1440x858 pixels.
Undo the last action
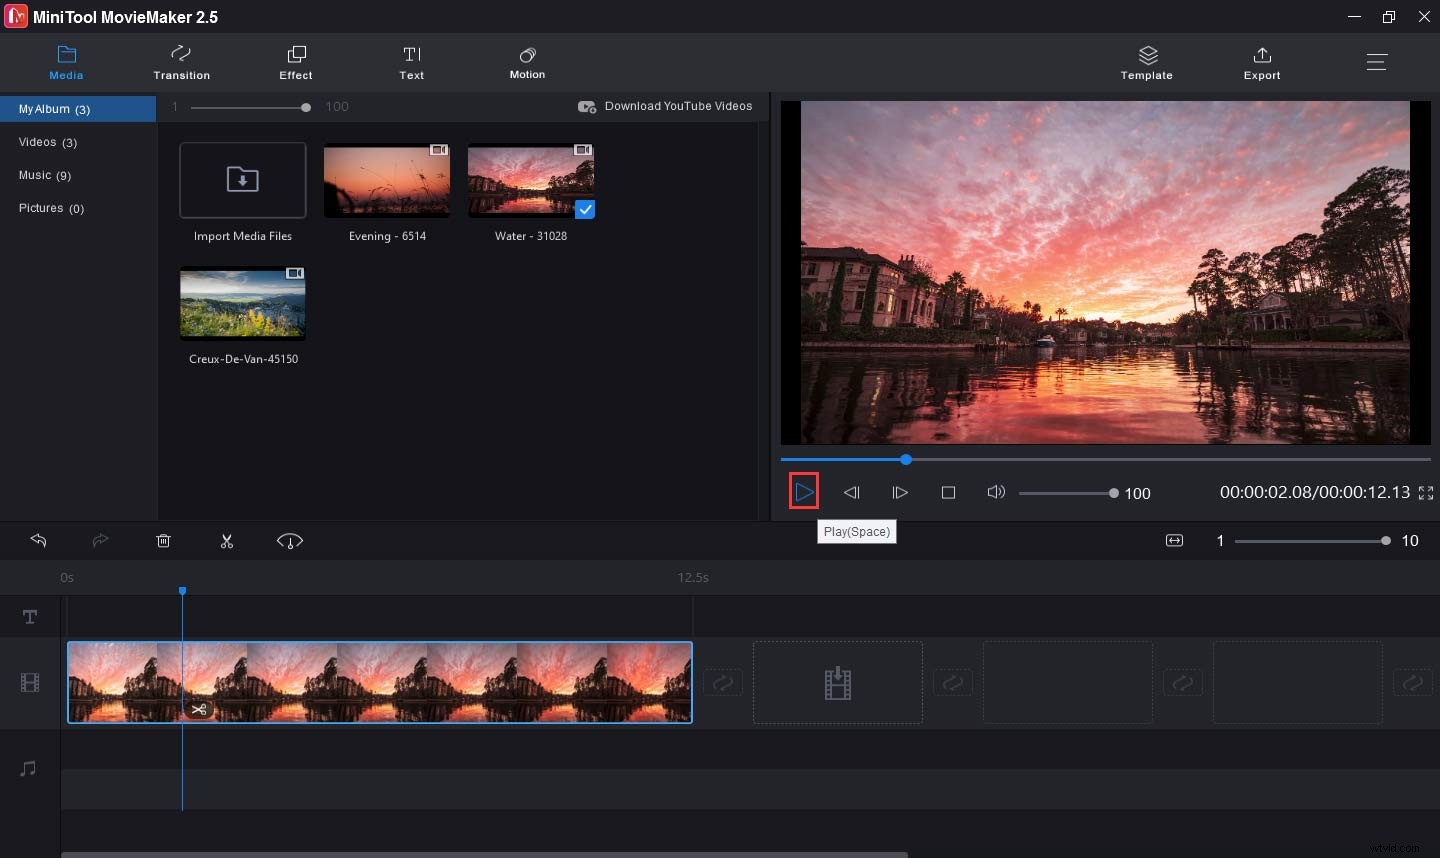[39, 541]
